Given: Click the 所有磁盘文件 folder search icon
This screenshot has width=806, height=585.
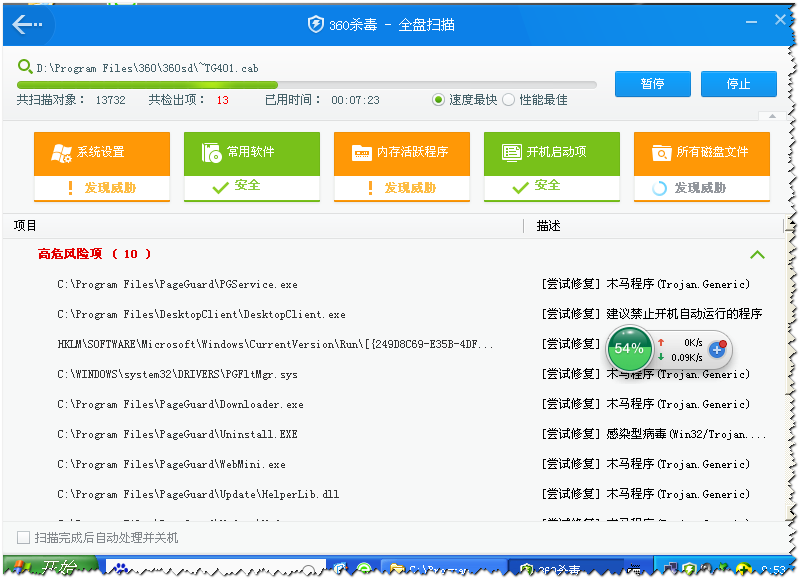Looking at the screenshot, I should (661, 153).
